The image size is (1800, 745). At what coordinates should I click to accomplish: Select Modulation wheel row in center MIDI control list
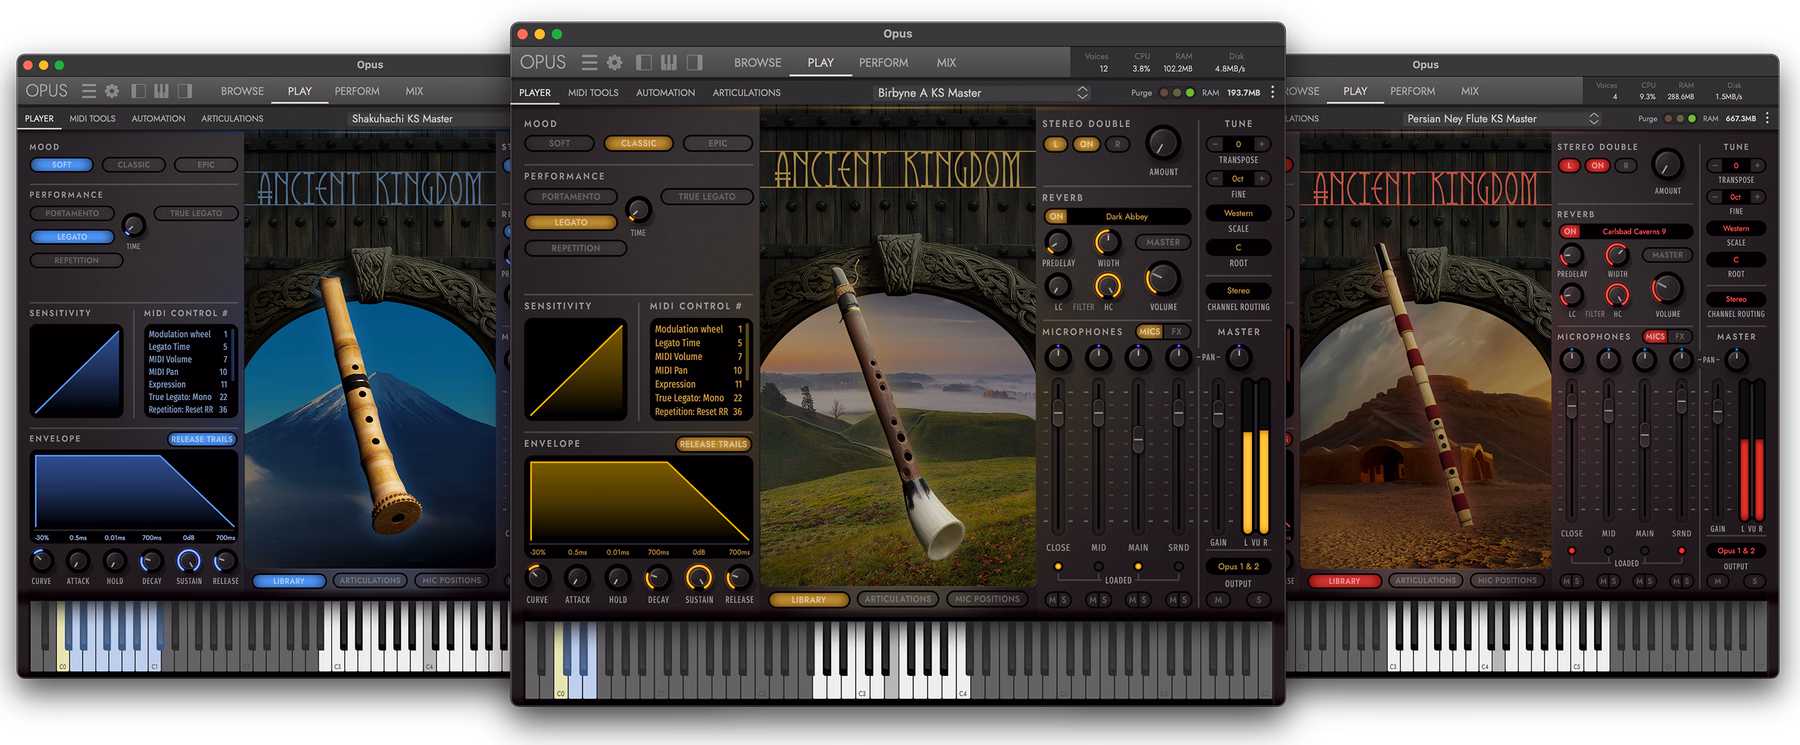click(x=698, y=329)
